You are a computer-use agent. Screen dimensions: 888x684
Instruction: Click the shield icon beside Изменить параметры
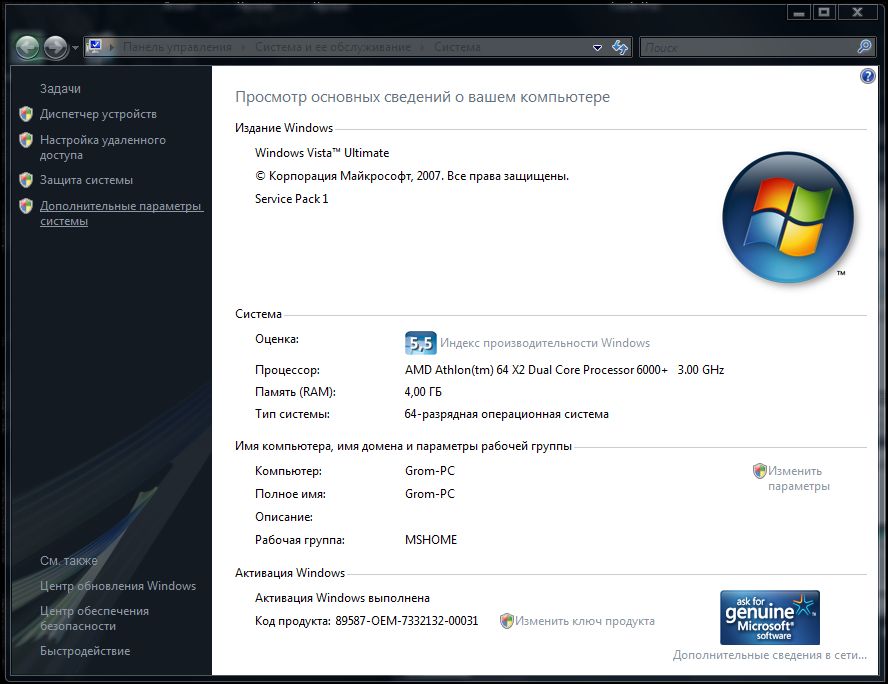click(x=759, y=471)
